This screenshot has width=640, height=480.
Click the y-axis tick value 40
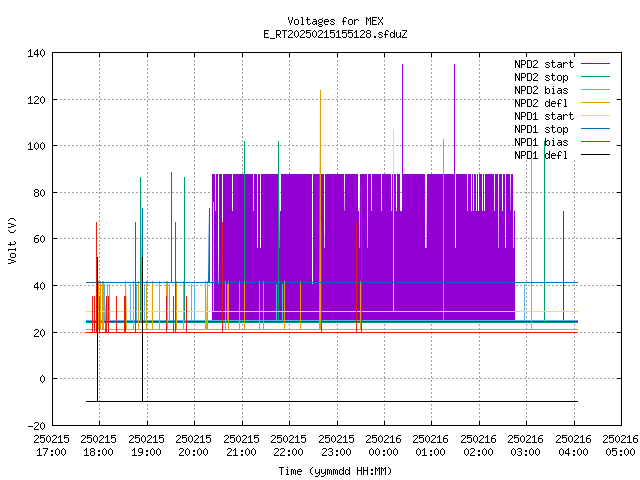click(39, 286)
